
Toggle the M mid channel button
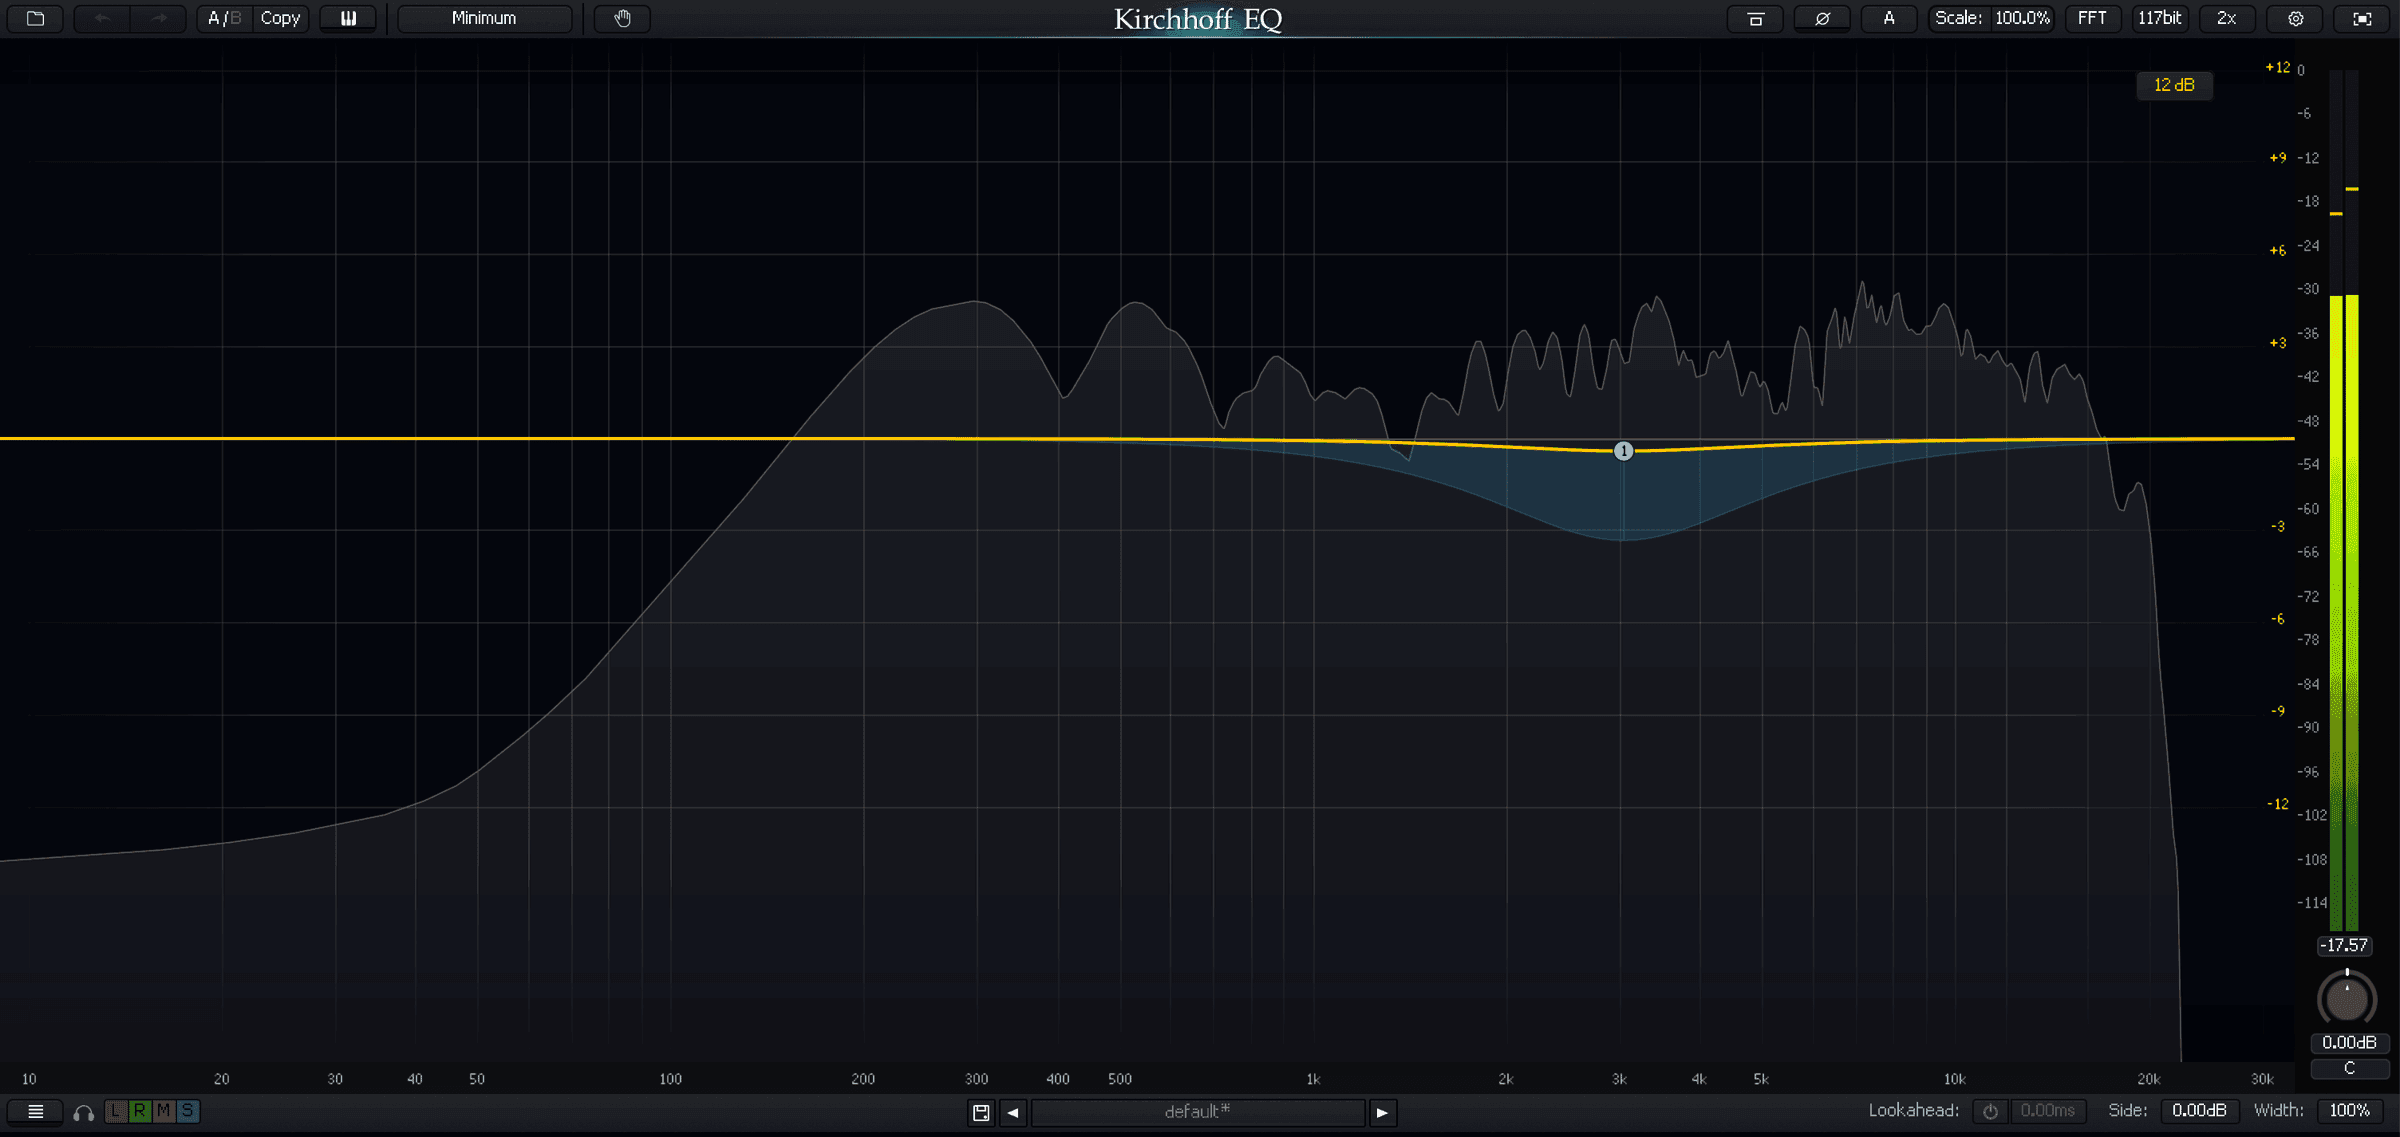[x=163, y=1110]
